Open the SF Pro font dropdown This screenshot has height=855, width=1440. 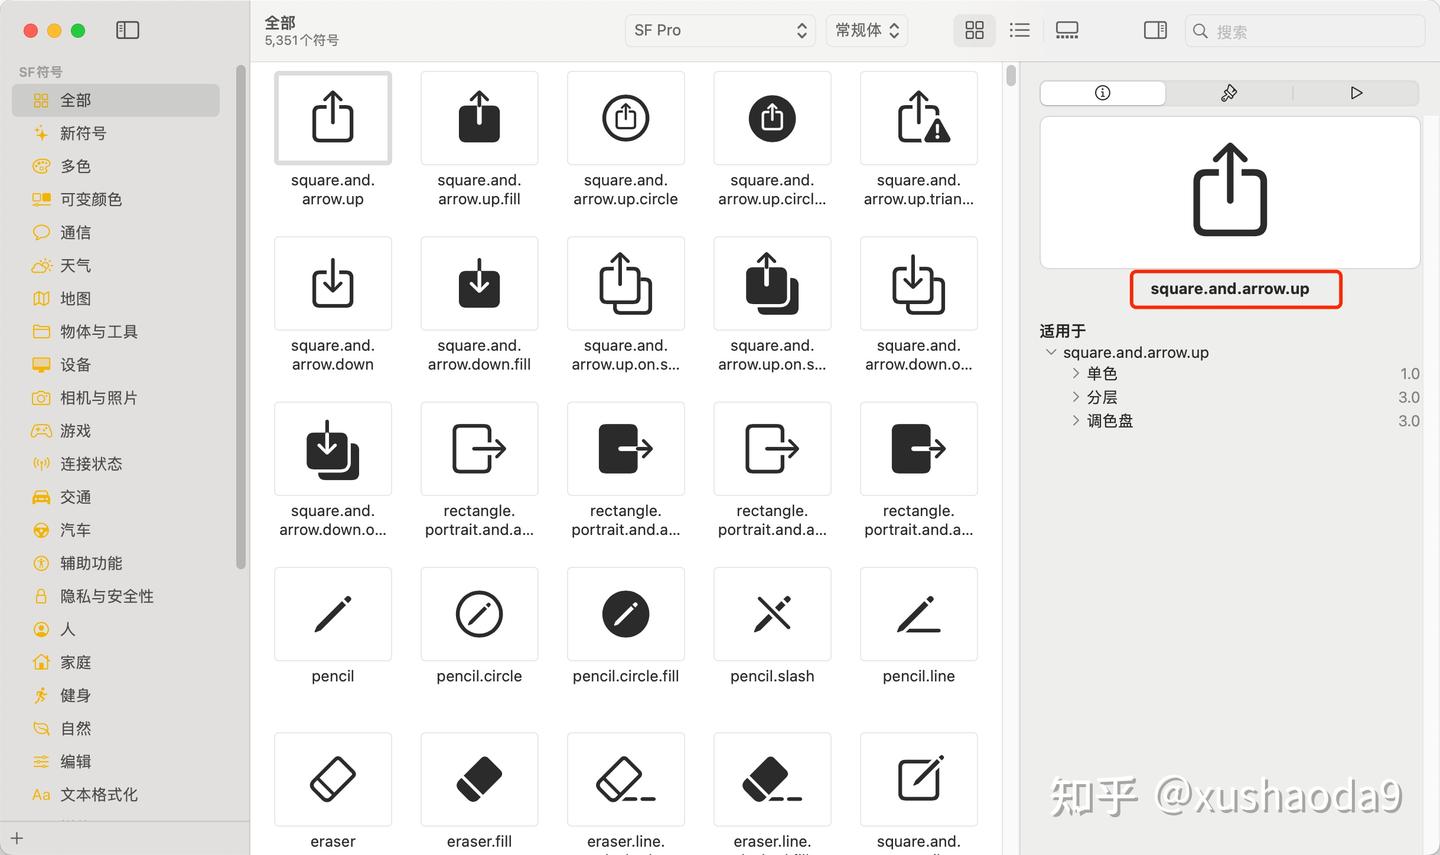pyautogui.click(x=720, y=30)
